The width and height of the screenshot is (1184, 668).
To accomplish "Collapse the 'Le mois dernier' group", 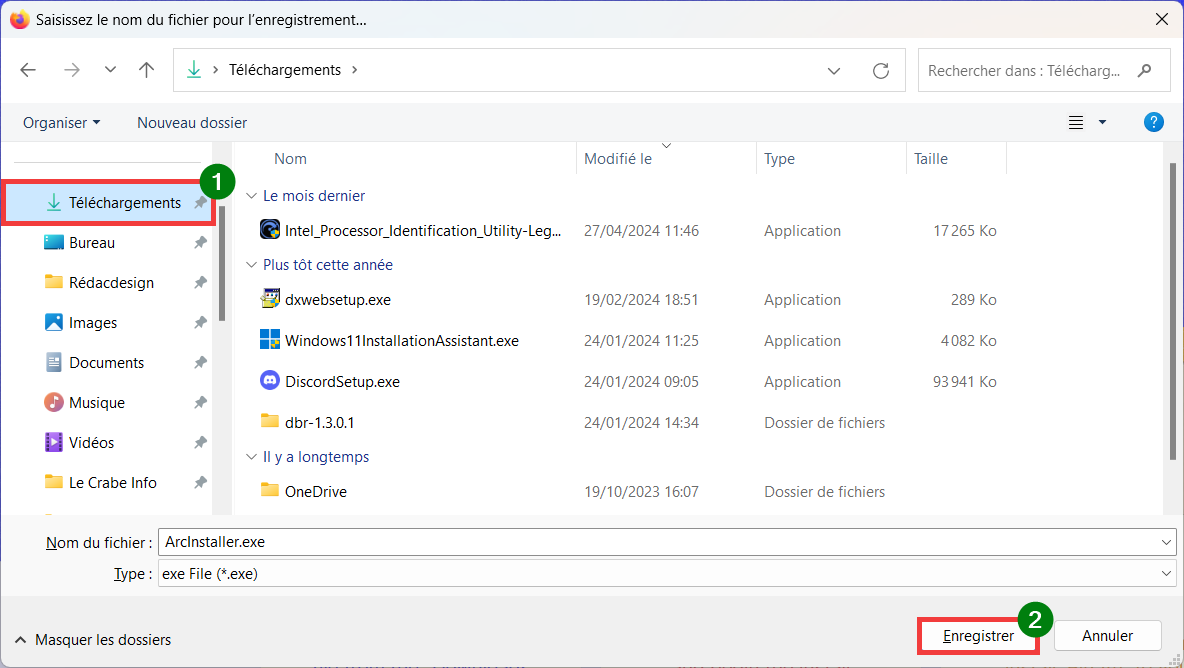I will click(x=251, y=197).
